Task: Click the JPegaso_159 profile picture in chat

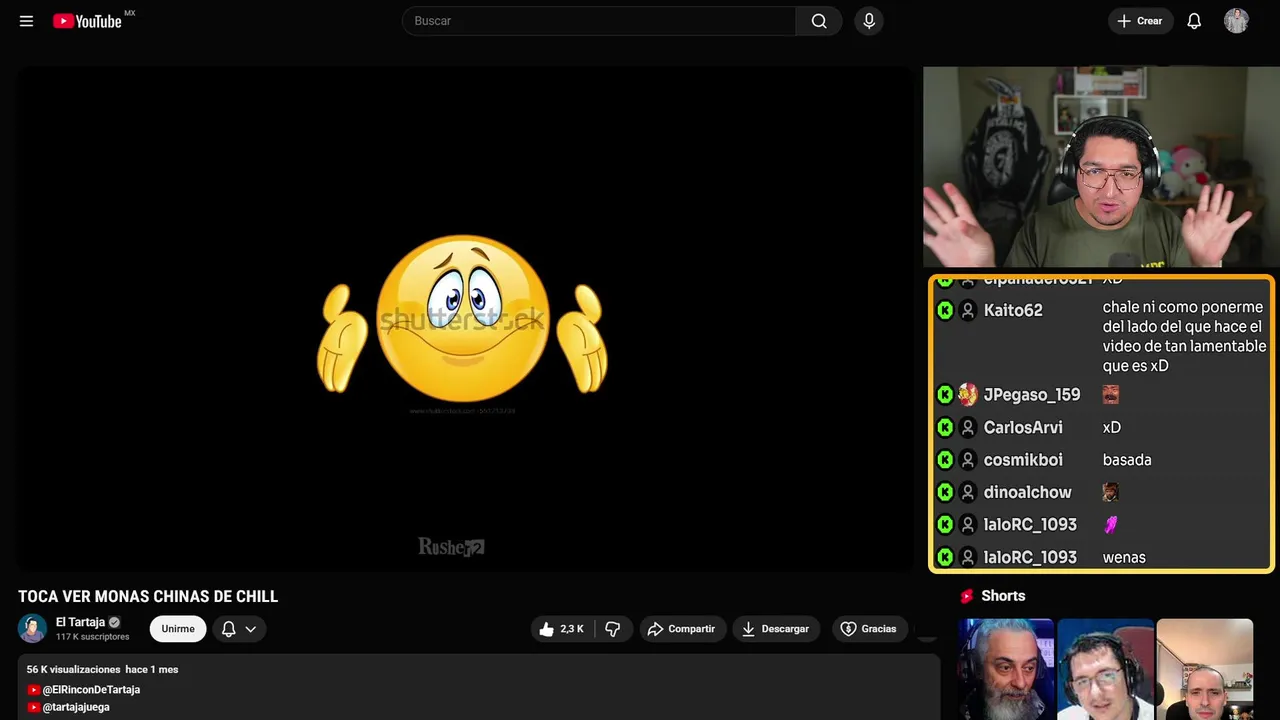Action: coord(967,395)
